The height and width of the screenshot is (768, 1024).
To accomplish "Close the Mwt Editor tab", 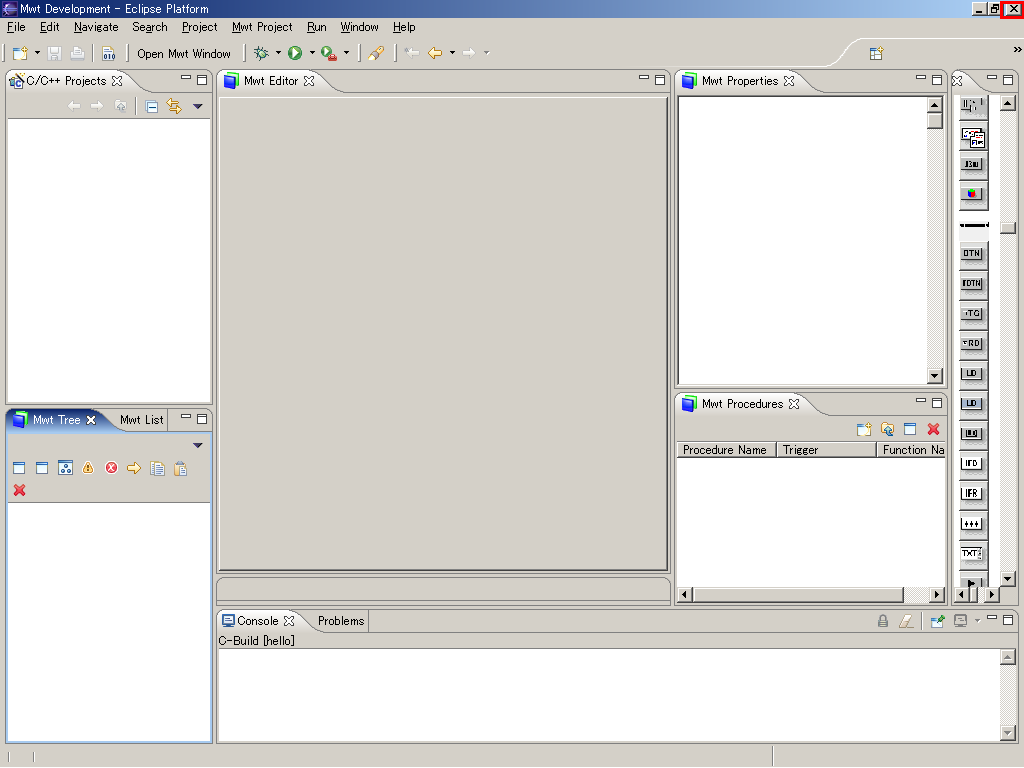I will point(309,81).
